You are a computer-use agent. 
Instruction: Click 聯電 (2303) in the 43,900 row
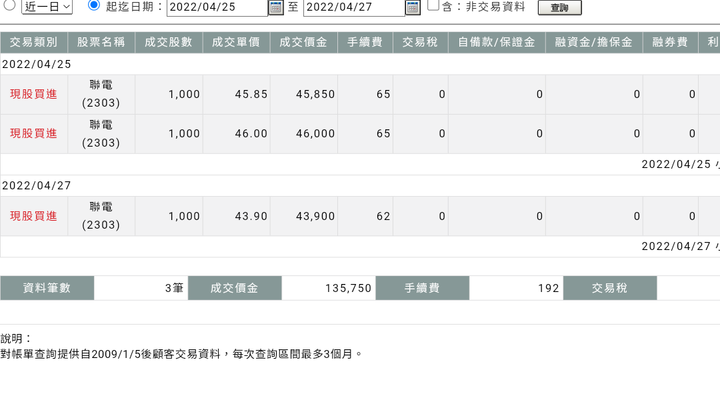pyautogui.click(x=101, y=216)
